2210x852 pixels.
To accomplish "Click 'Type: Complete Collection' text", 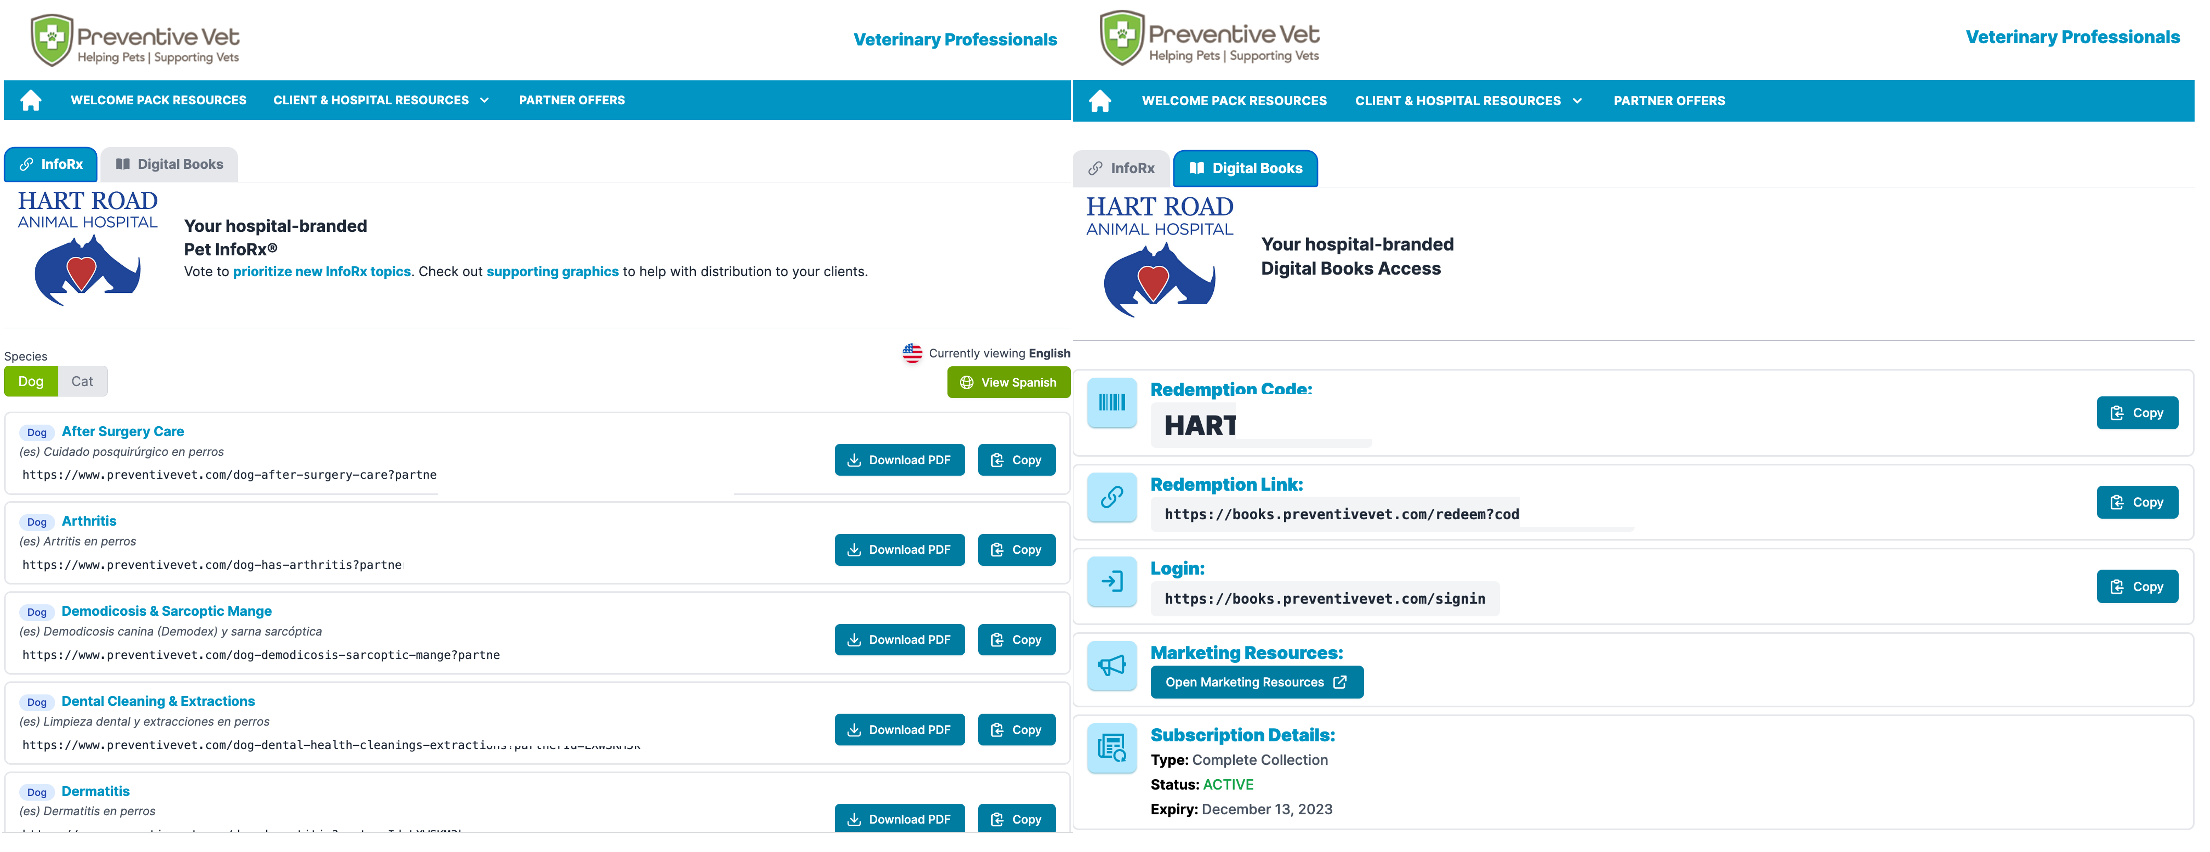I will coord(1239,760).
